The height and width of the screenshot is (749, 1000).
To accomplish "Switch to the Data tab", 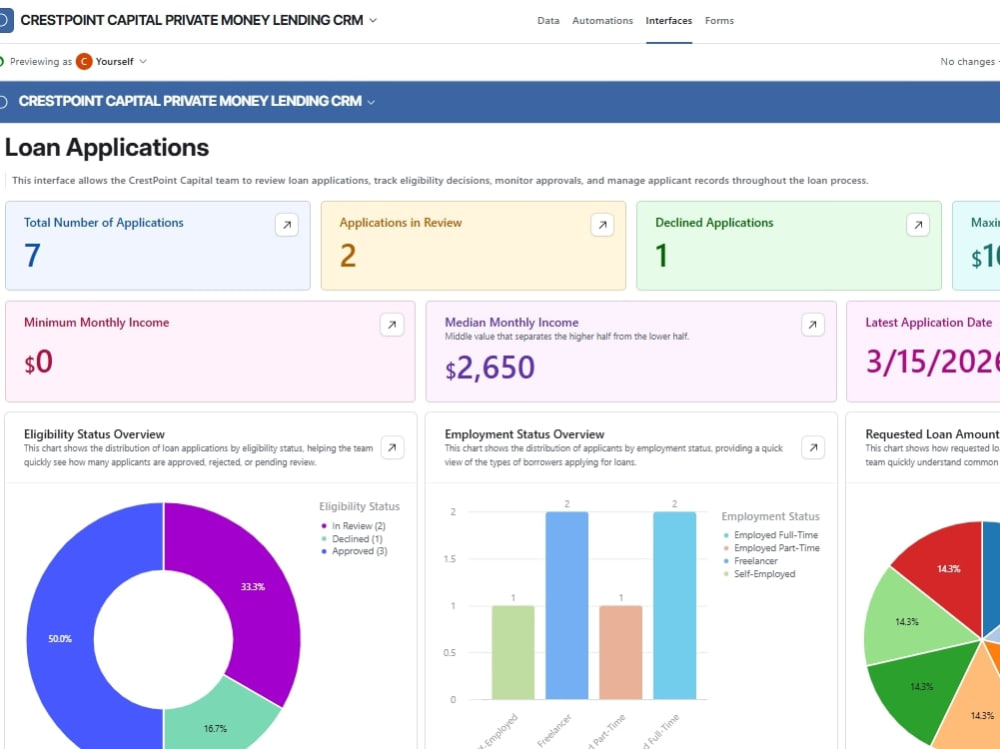I will pos(548,20).
